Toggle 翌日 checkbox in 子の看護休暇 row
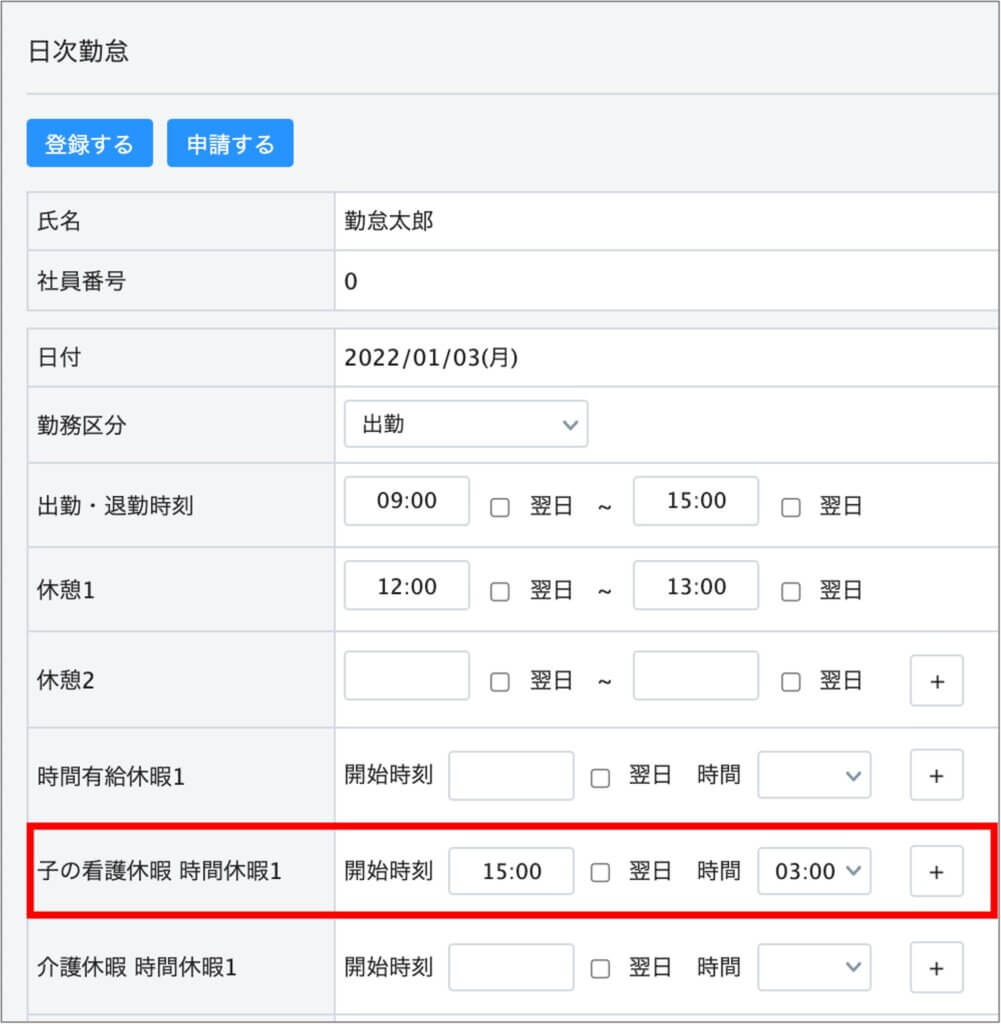 click(x=600, y=872)
